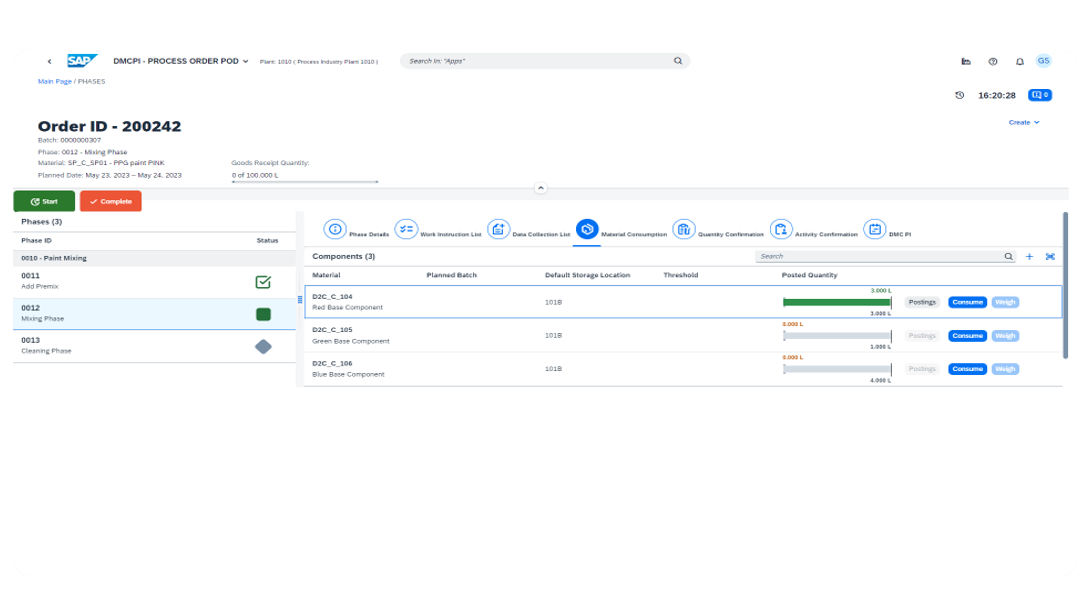This screenshot has width=1090, height=605.
Task: Click the plus icon to add component
Action: pos(1029,257)
